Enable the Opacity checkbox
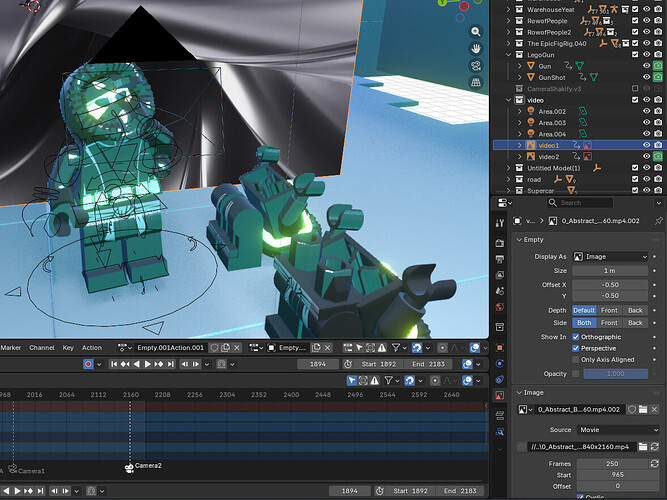 [x=576, y=374]
